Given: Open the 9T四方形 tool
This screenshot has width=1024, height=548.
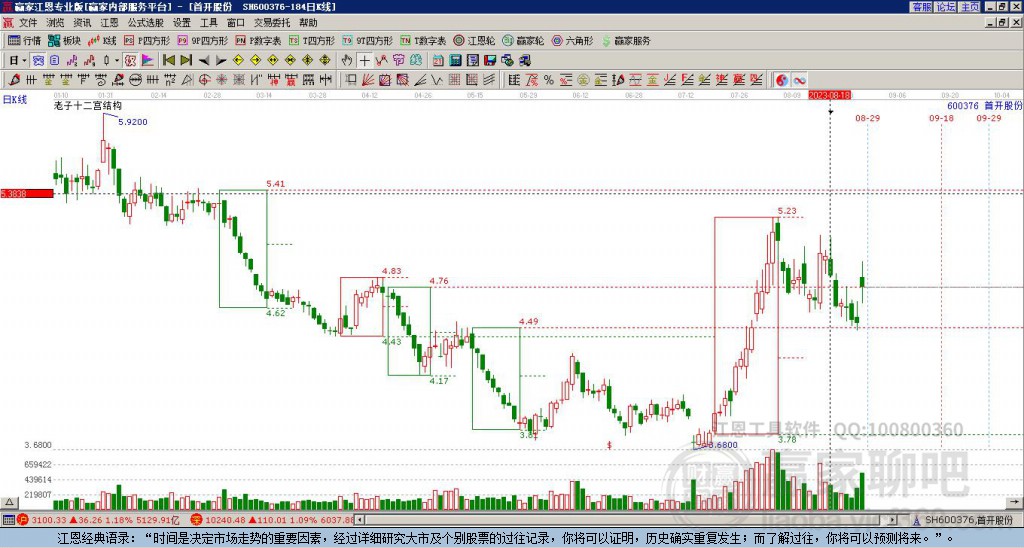Looking at the screenshot, I should pyautogui.click(x=368, y=40).
